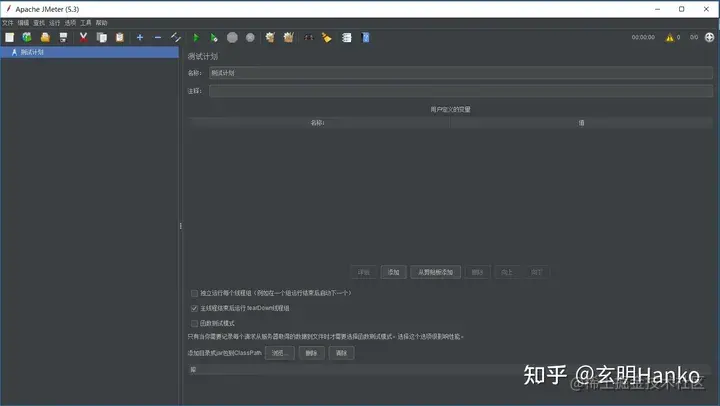Image resolution: width=720 pixels, height=406 pixels.
Task: Click the 值 column header in variables table
Action: tap(581, 123)
